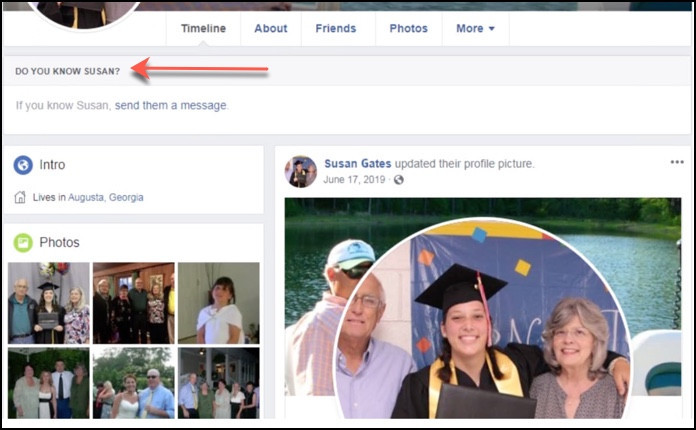The width and height of the screenshot is (696, 430).
Task: Click the June 17, 2019 post date
Action: 354,180
